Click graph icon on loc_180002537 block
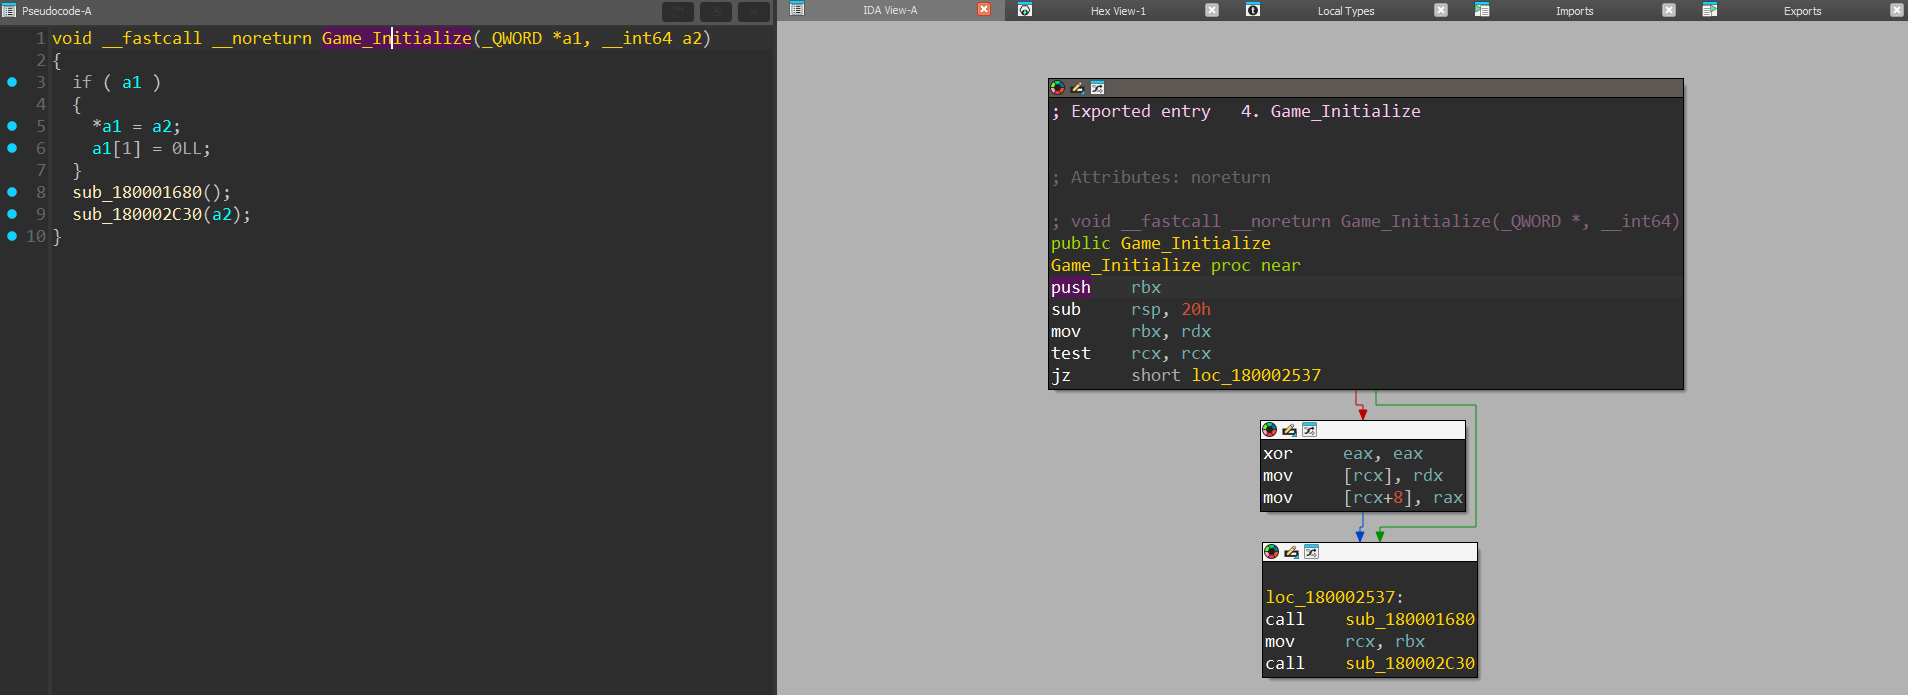The image size is (1908, 695). pos(1311,552)
